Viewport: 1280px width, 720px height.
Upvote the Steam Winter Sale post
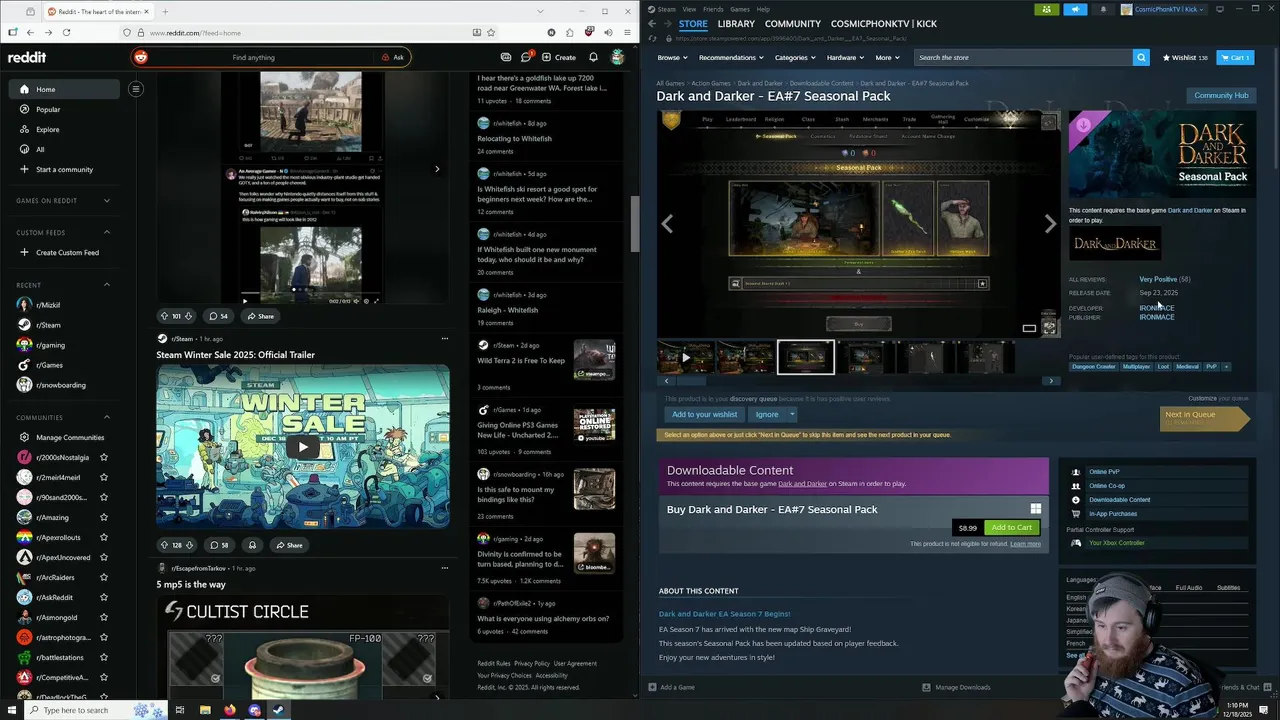click(x=165, y=545)
